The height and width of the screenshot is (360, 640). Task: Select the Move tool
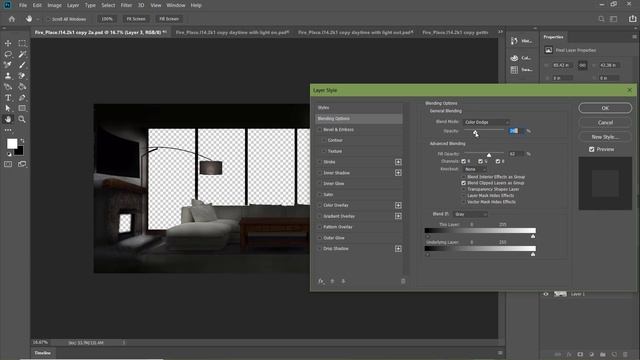click(8, 43)
